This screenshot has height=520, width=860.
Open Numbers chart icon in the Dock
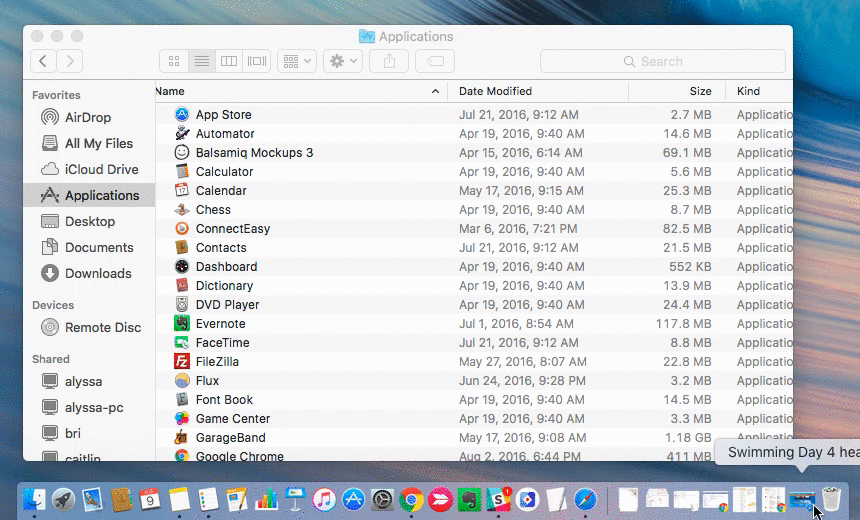pos(266,499)
